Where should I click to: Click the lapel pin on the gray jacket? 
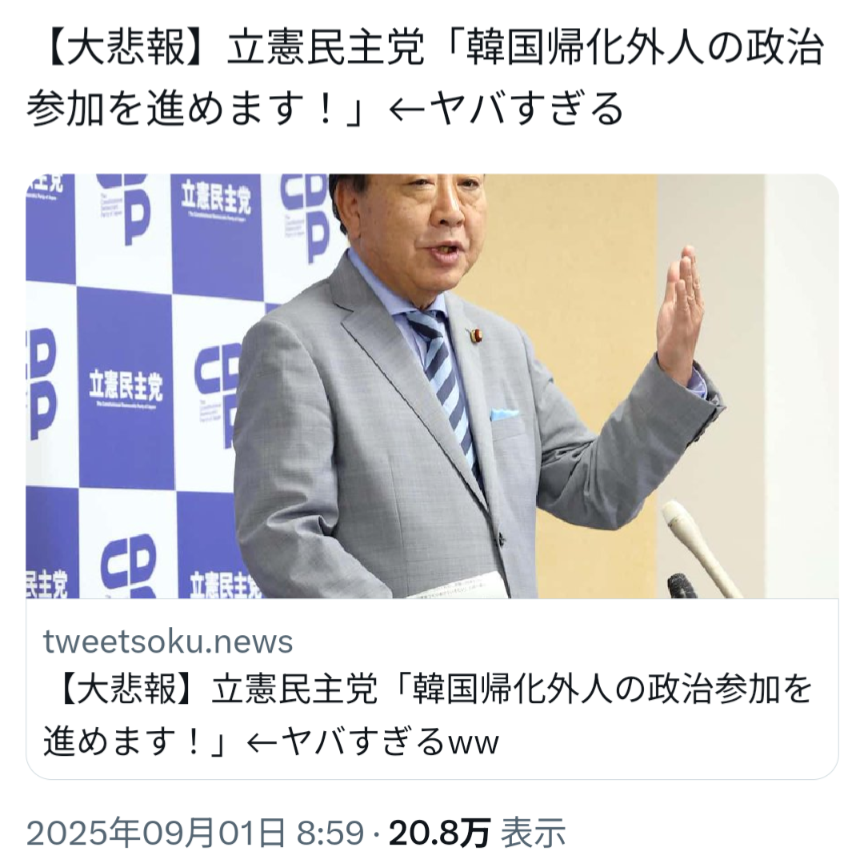click(474, 334)
